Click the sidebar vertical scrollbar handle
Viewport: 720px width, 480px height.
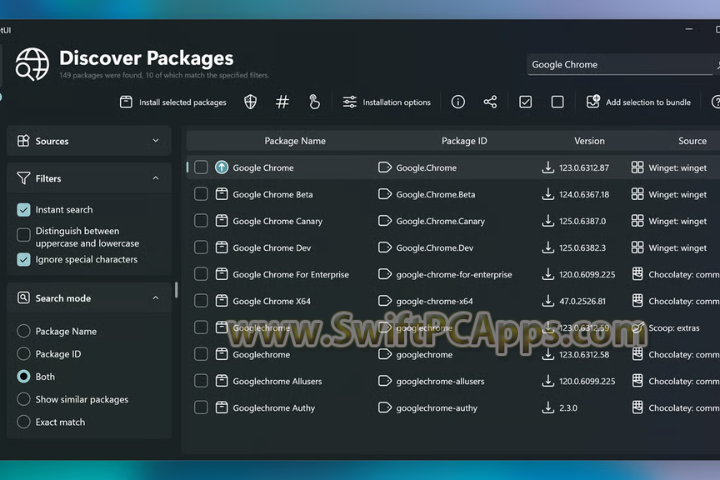point(176,290)
